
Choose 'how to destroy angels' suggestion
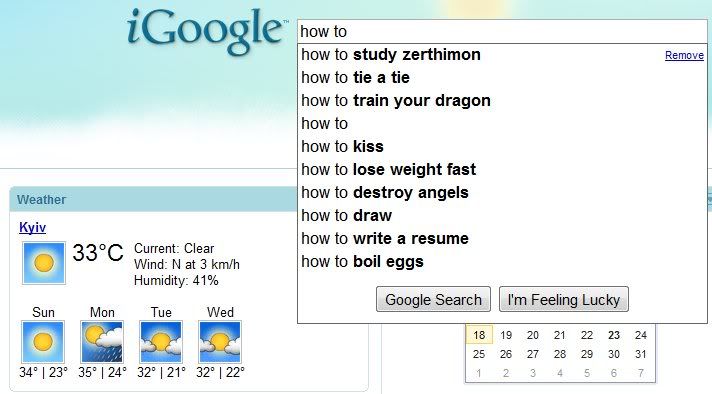click(x=502, y=192)
